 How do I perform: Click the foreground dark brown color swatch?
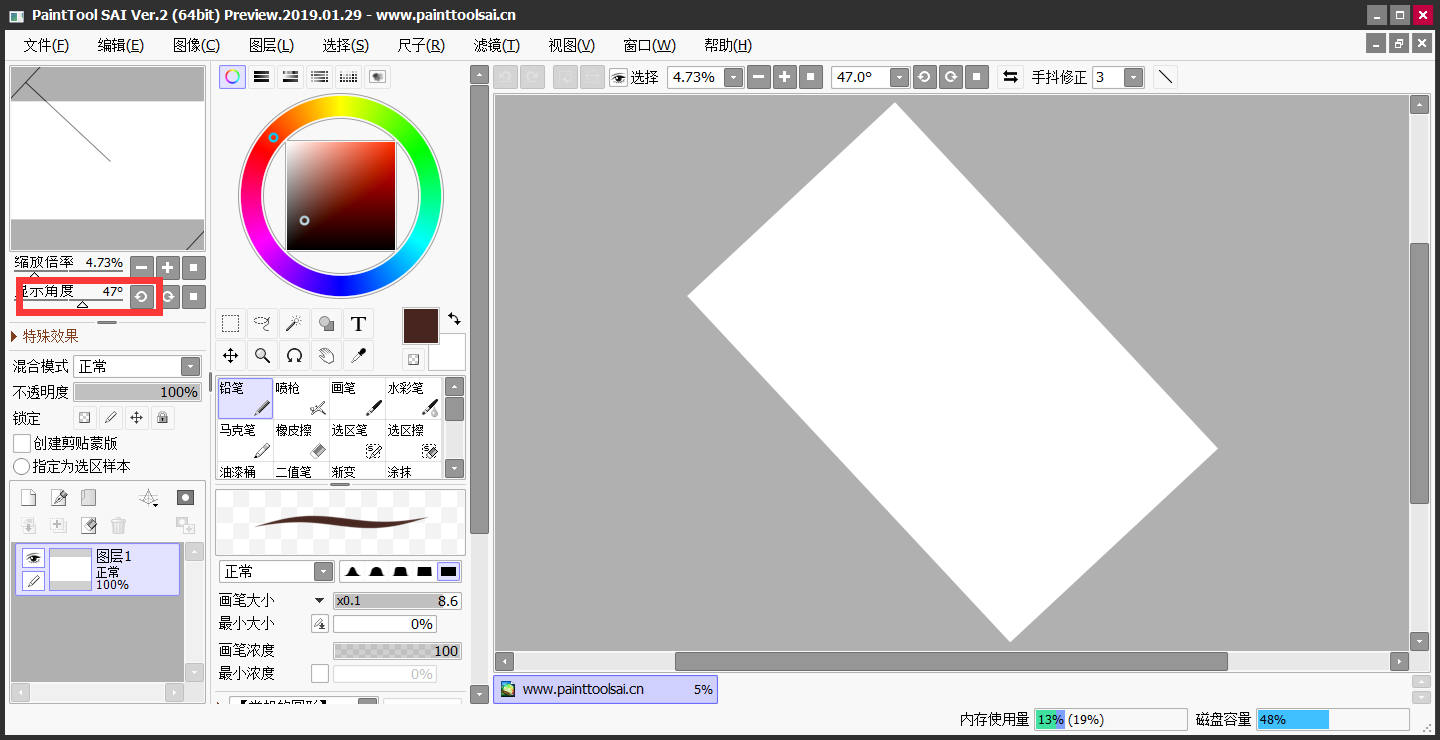420,326
